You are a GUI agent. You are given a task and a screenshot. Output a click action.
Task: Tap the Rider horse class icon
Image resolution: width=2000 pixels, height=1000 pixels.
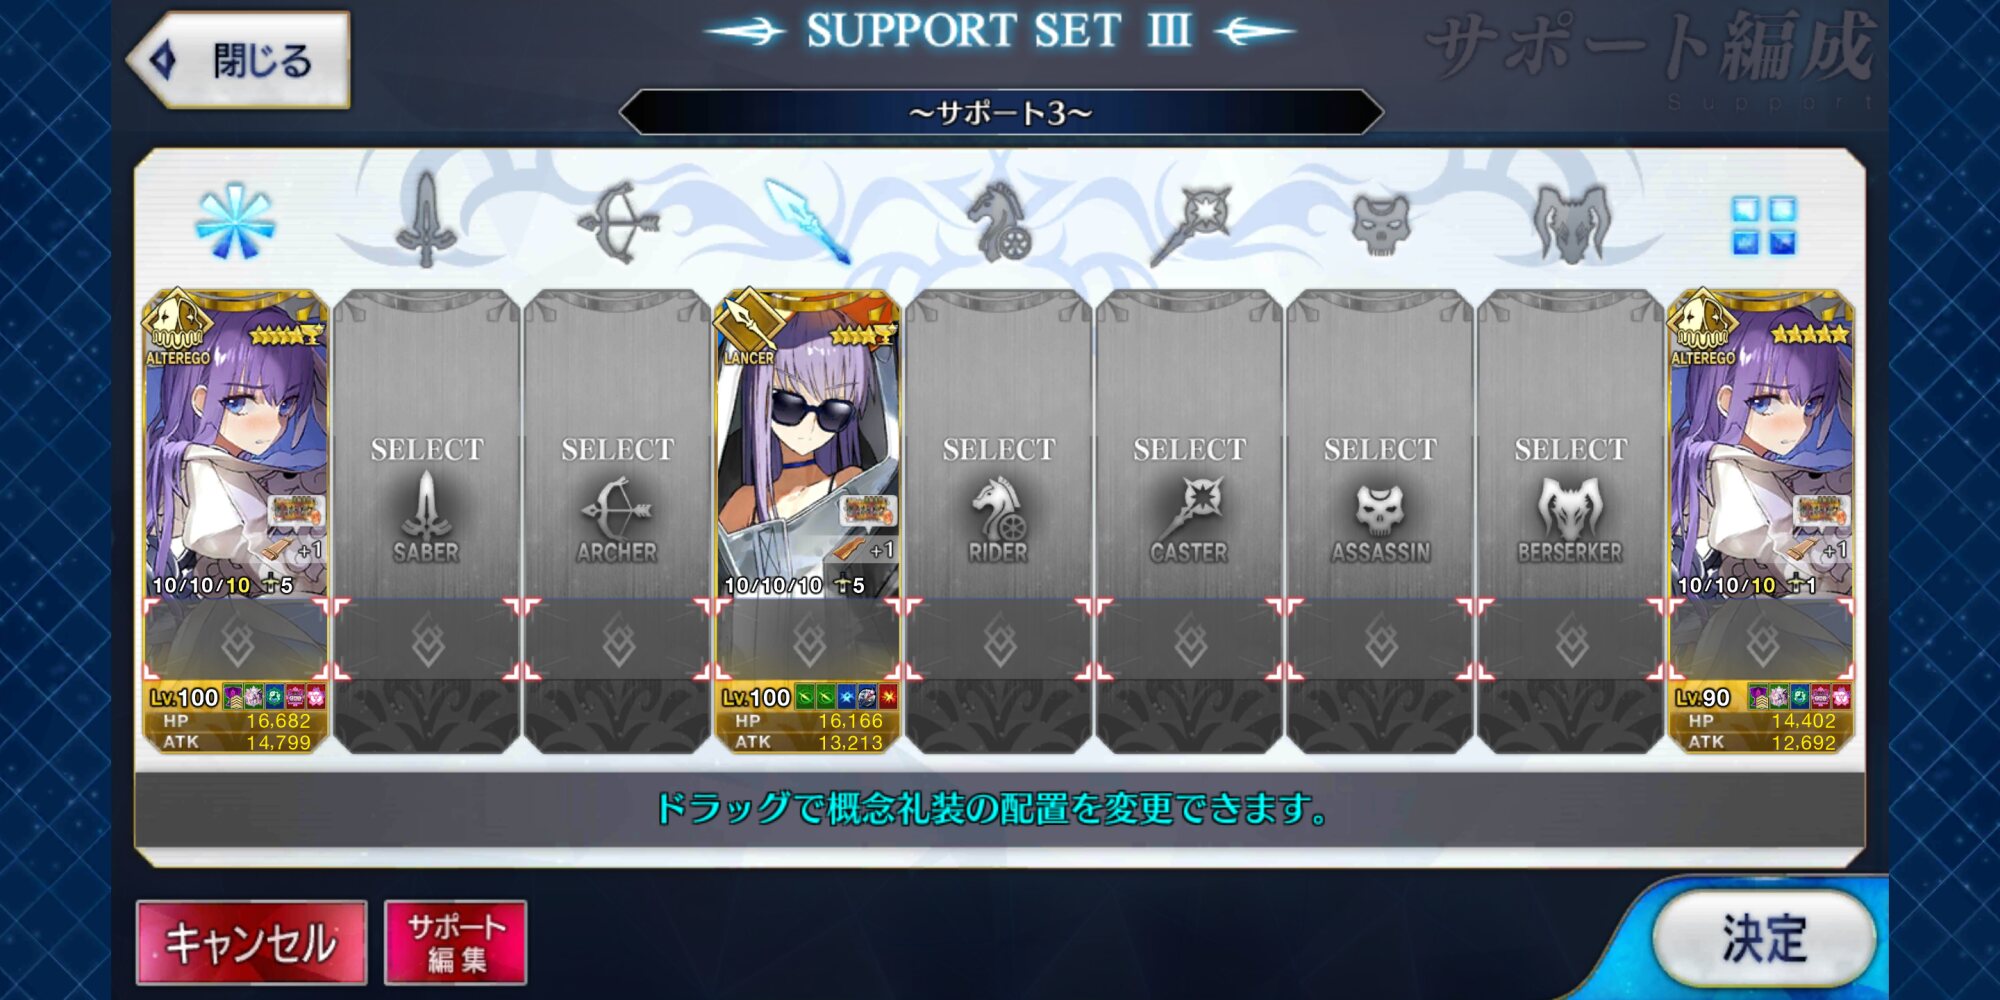997,223
